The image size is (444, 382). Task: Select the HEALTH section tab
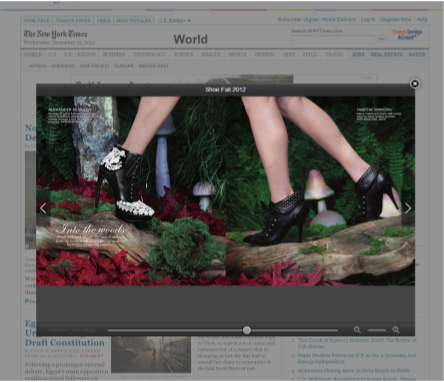211,54
